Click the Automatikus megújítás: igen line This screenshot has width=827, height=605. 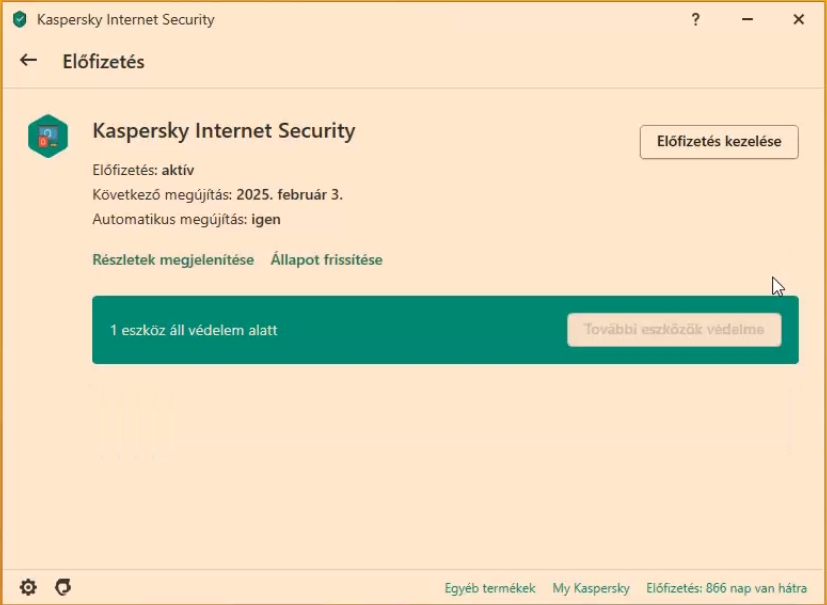pyautogui.click(x=186, y=219)
